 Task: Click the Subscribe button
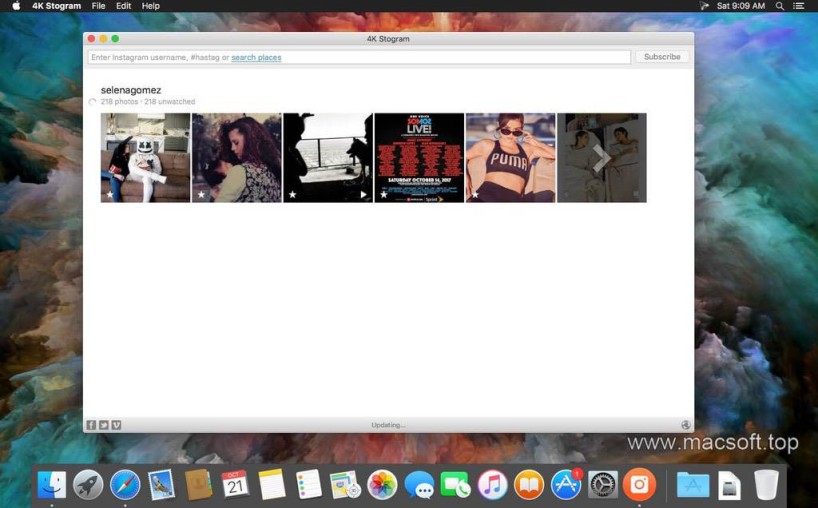click(x=662, y=57)
